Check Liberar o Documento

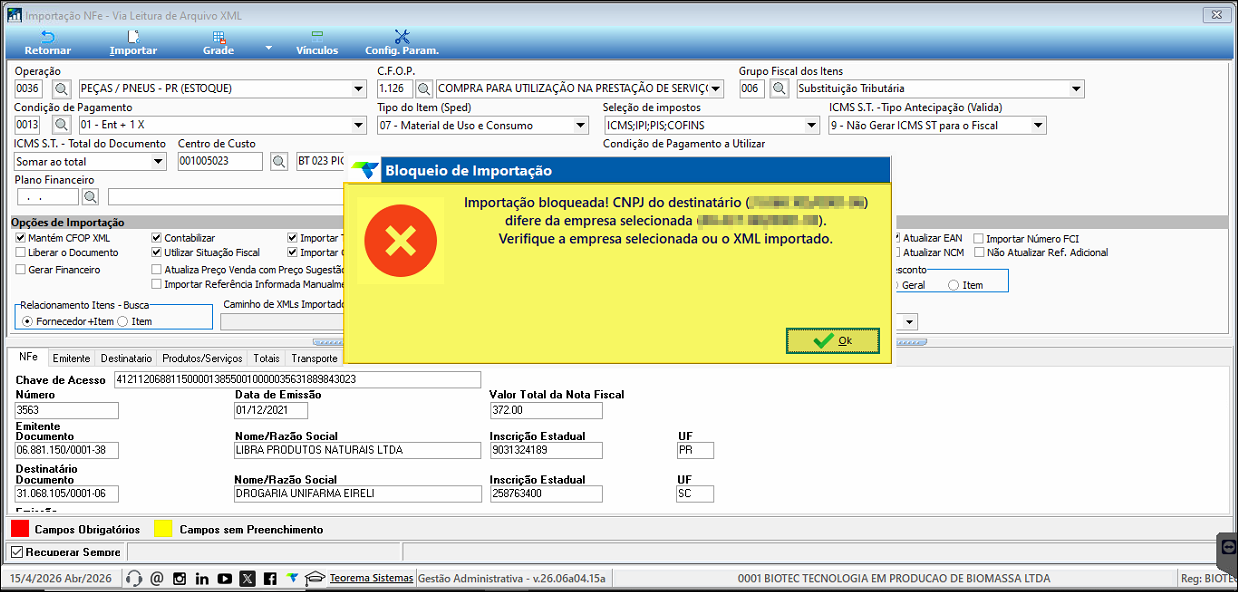[x=21, y=253]
